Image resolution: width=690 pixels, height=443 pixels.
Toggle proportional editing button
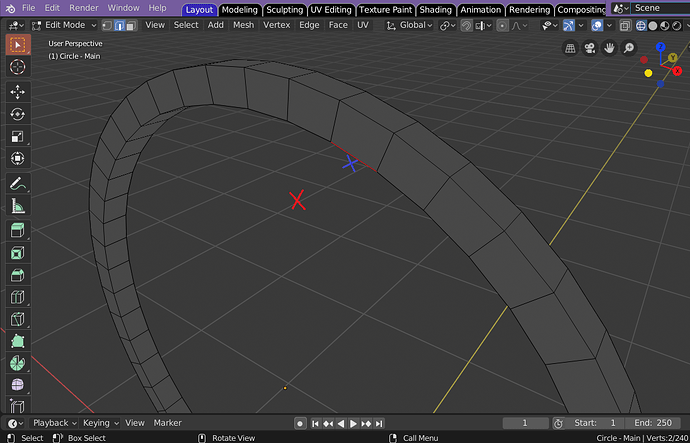pos(503,26)
